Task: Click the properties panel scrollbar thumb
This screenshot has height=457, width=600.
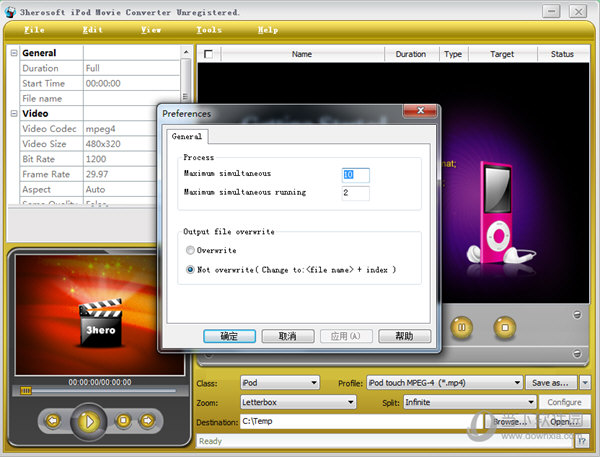Action: pyautogui.click(x=186, y=80)
